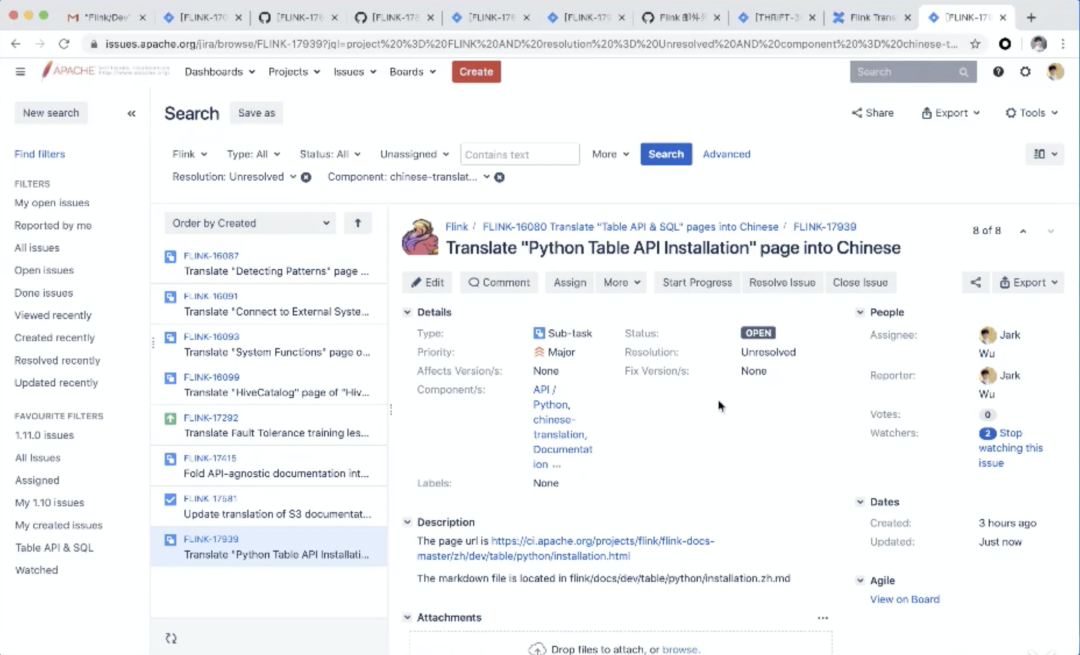Go to next issue with down chevron
This screenshot has height=655, width=1080.
click(1050, 231)
